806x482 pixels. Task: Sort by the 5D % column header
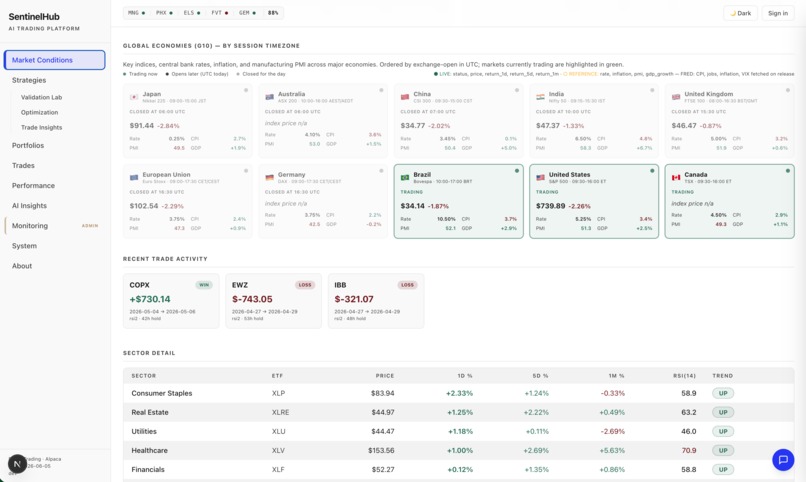[540, 376]
